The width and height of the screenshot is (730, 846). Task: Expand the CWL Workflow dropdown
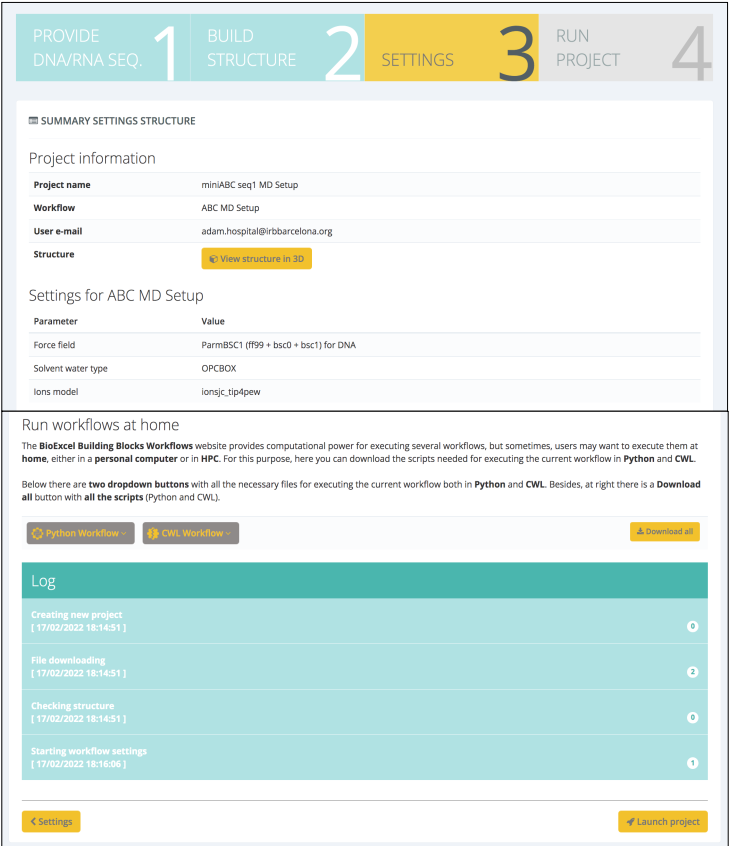191,533
